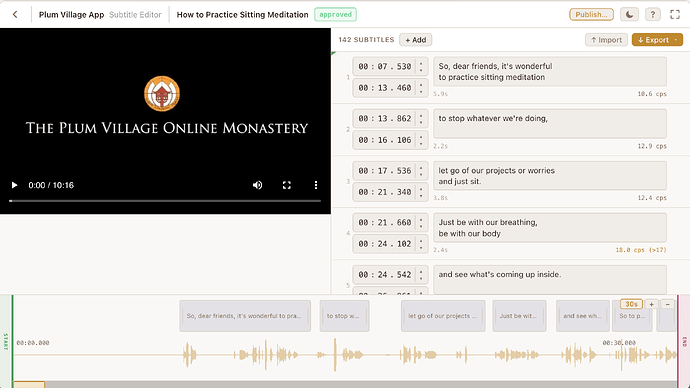This screenshot has height=388, width=690.
Task: Edit subtitle text 'So, dear friends, it's wonderful'
Action: click(550, 71)
